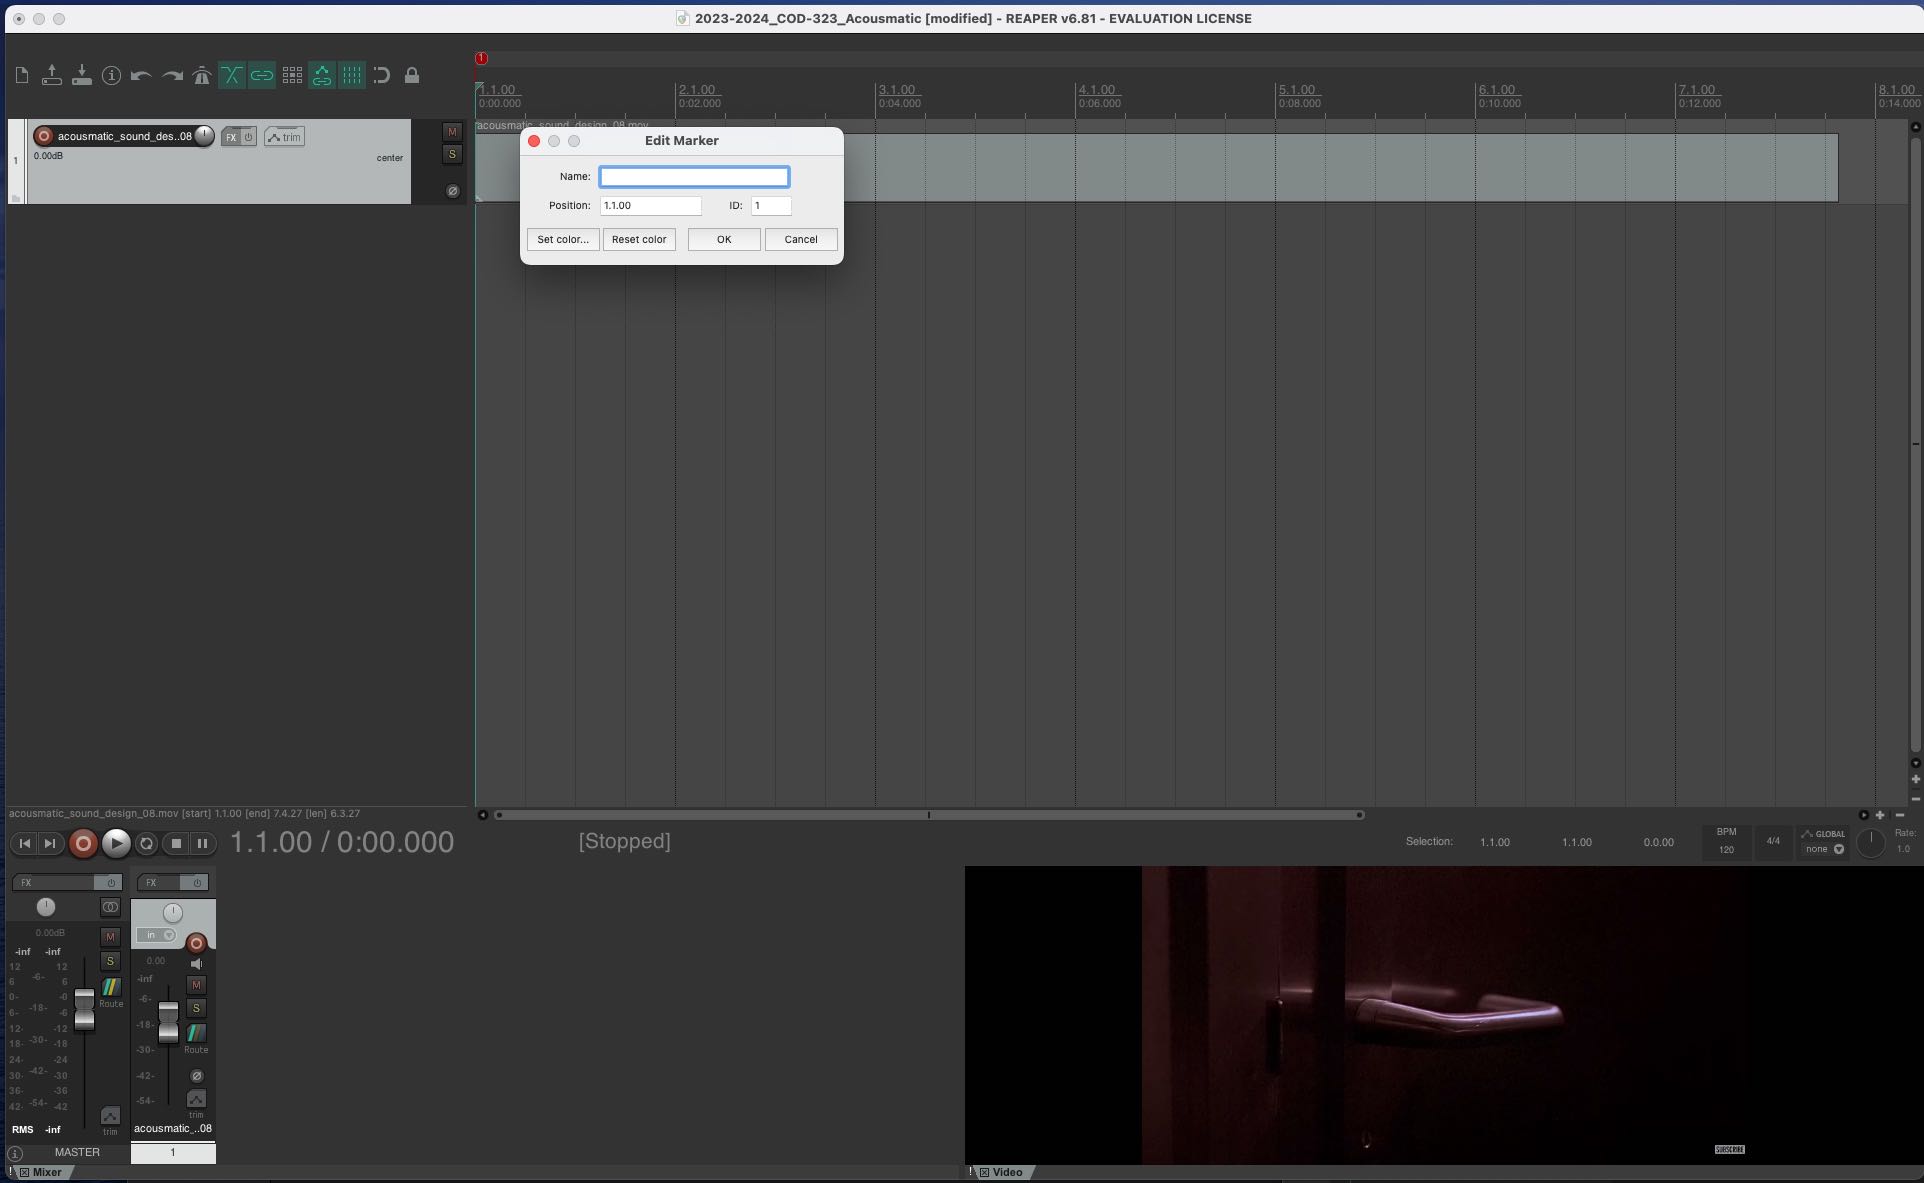Open the track input 'in' dropdown in mixer

tap(157, 935)
